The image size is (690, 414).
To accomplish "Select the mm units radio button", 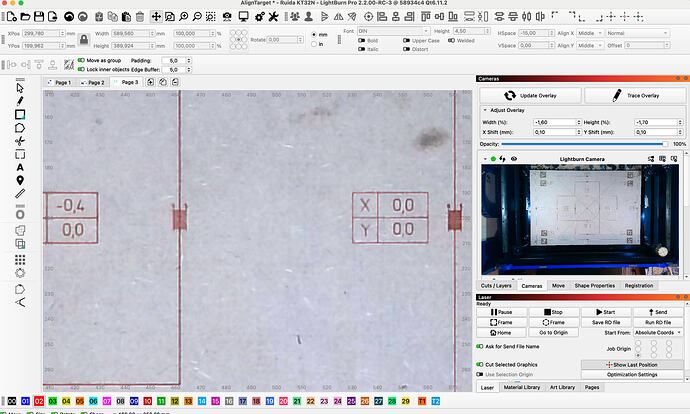I will click(x=314, y=34).
